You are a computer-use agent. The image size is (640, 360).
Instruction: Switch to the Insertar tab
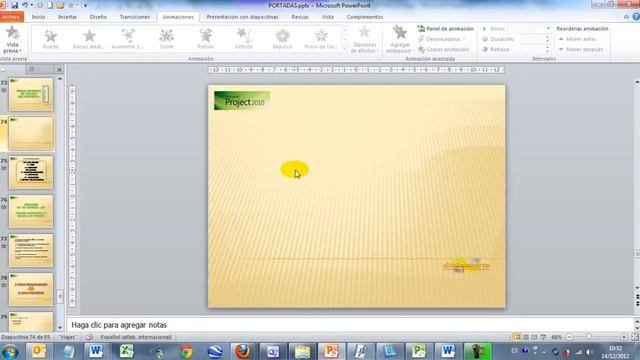(67, 17)
